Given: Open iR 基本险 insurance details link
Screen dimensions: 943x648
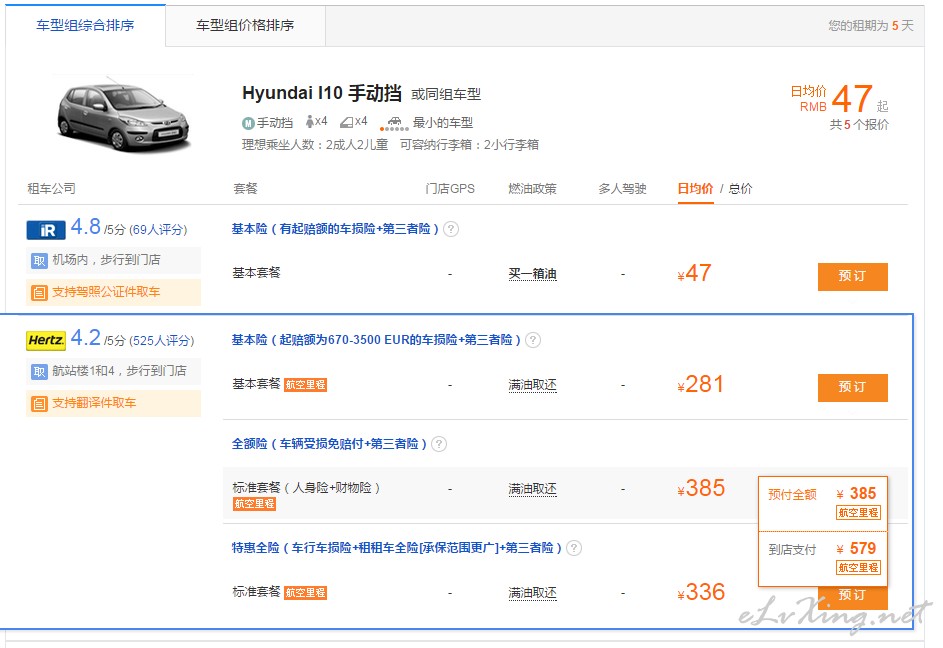Looking at the screenshot, I should (x=335, y=229).
